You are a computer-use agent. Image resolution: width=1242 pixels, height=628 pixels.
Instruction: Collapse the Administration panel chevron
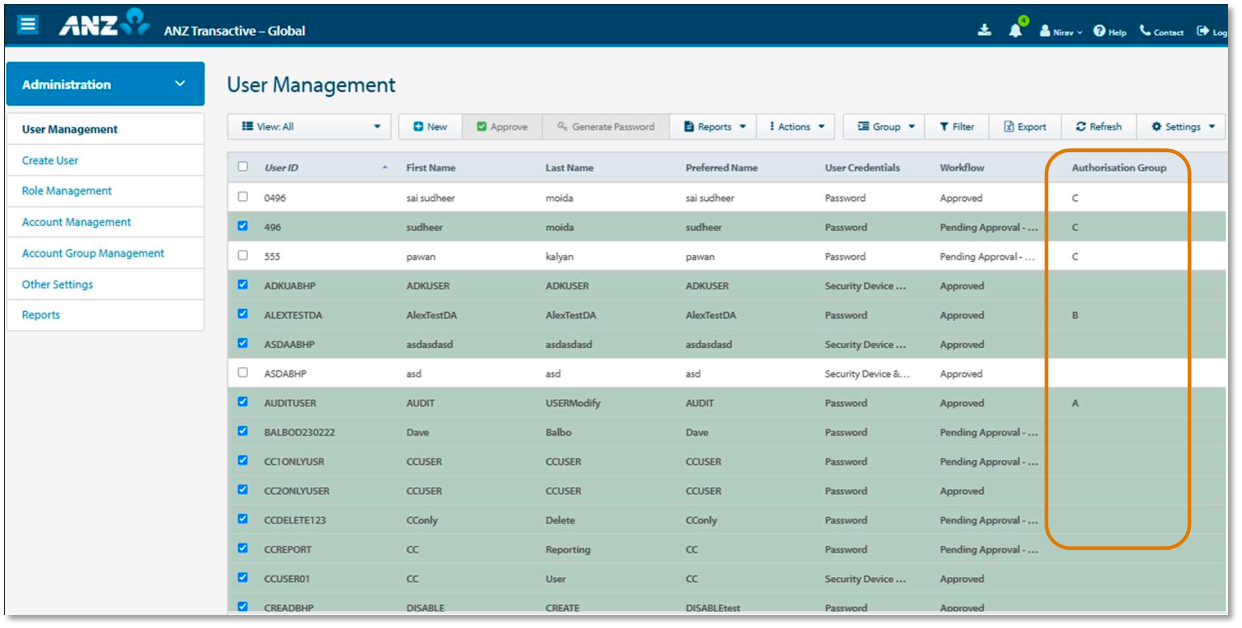click(180, 84)
